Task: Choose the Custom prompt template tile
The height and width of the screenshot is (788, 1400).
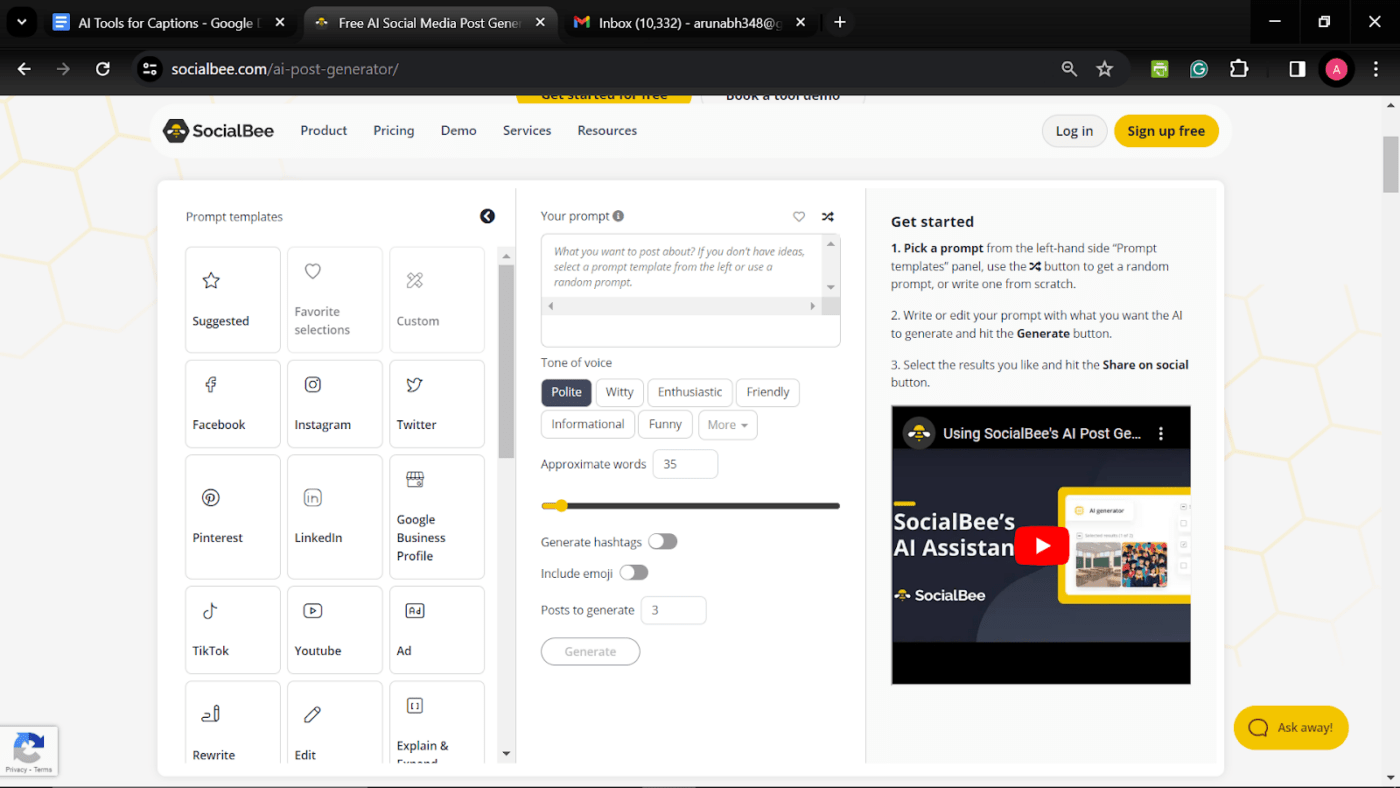Action: point(436,300)
